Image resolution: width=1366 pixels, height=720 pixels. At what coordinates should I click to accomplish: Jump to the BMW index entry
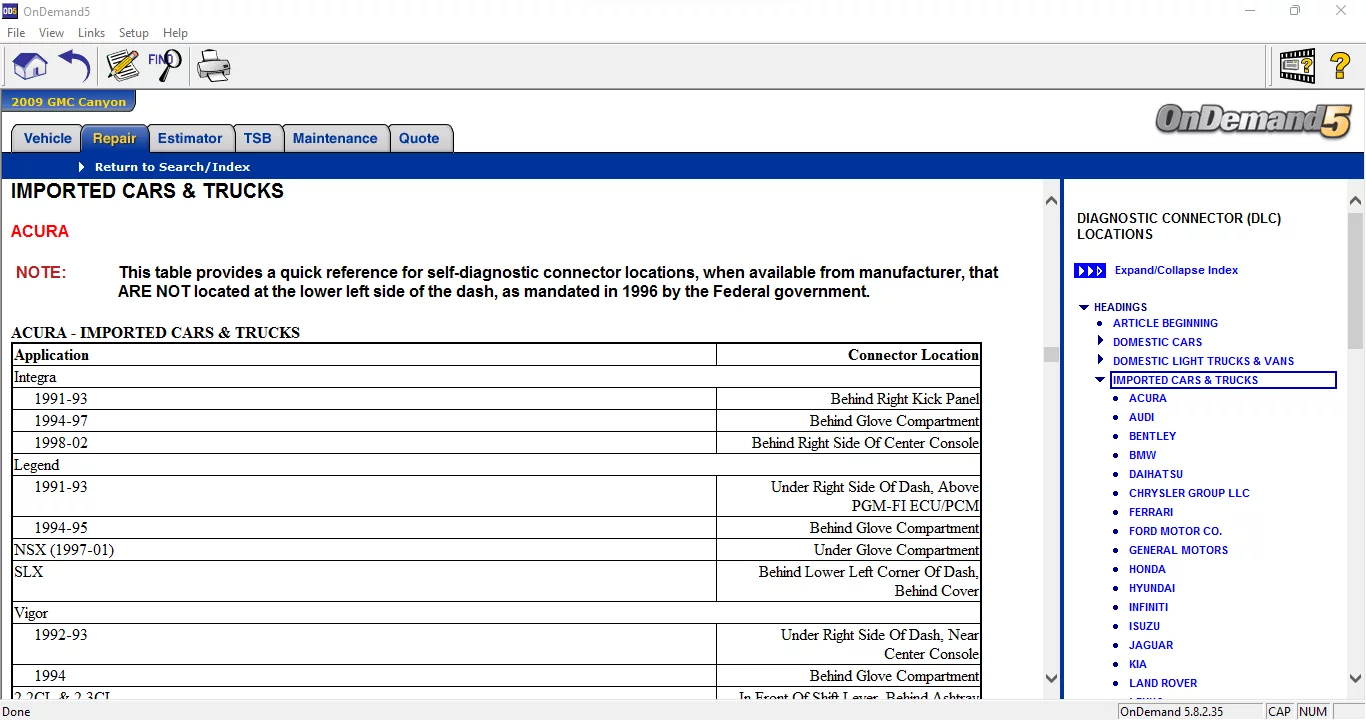pos(1142,455)
